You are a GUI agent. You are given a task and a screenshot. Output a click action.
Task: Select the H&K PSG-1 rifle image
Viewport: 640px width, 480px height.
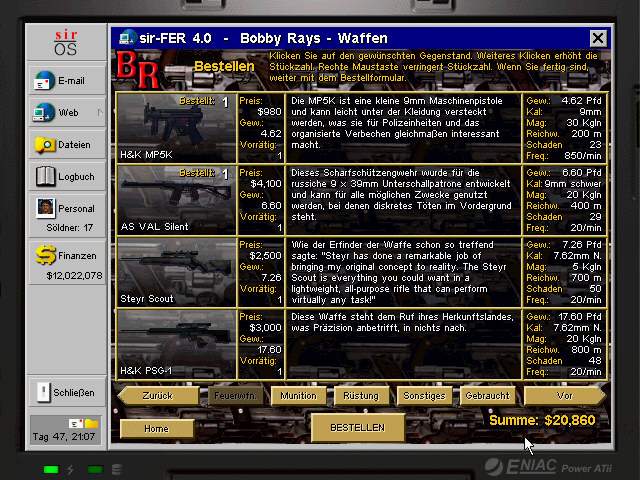tap(176, 344)
